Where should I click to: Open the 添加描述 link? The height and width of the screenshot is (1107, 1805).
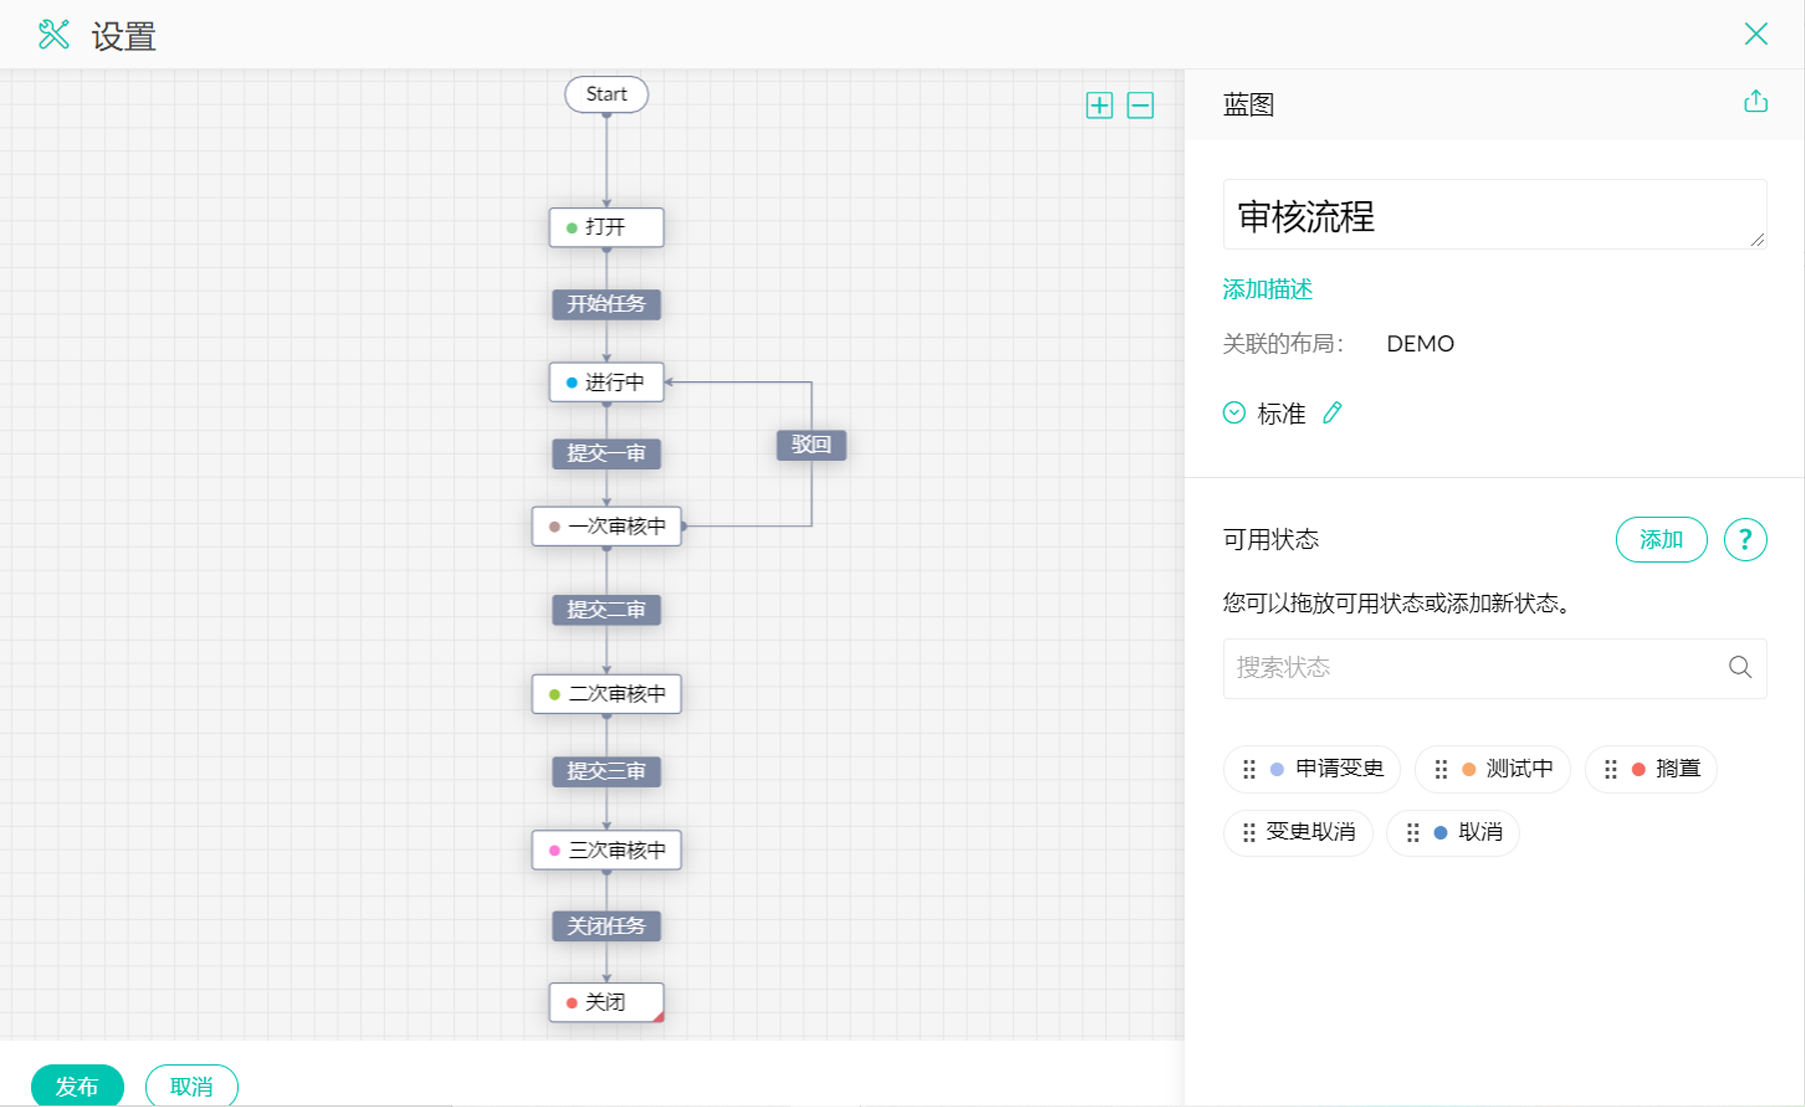(x=1266, y=289)
